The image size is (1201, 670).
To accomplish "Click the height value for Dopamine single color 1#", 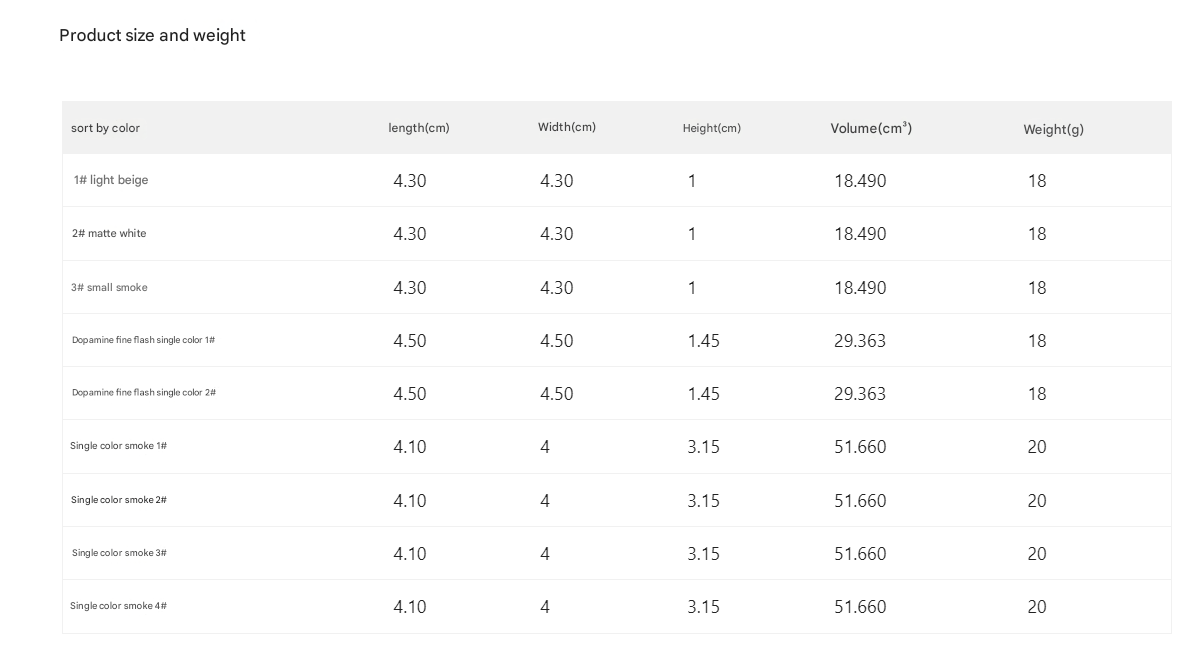I will click(703, 341).
